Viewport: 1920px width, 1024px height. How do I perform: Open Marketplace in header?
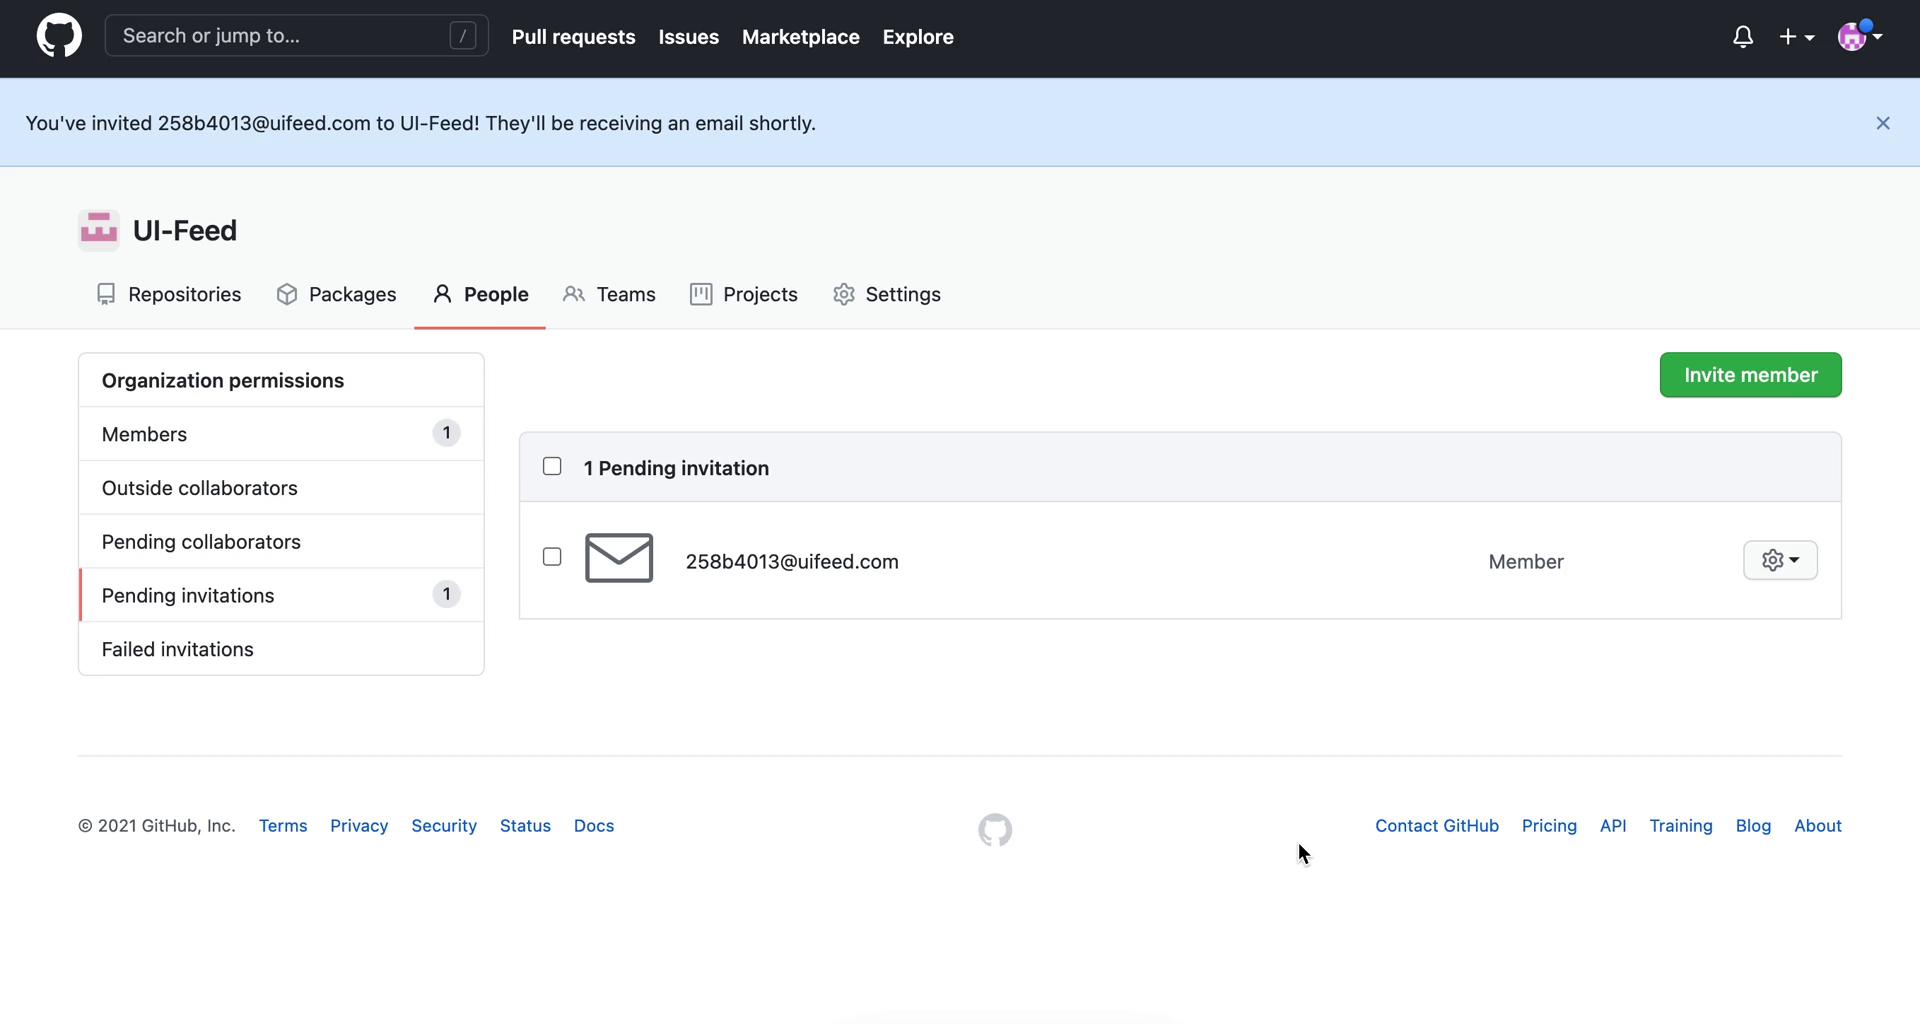pos(801,37)
